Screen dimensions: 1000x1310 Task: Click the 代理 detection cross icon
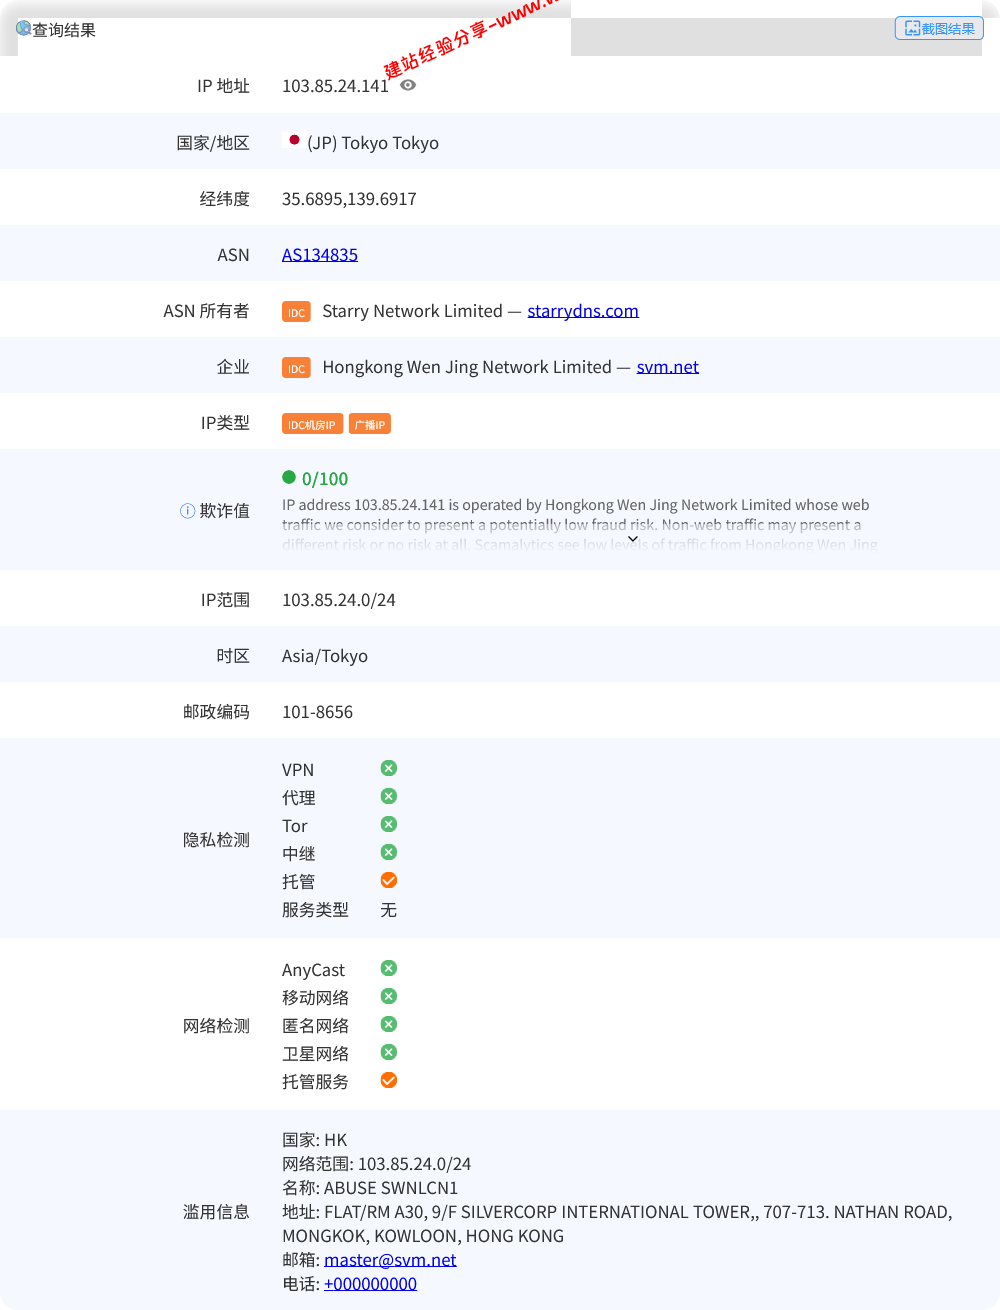coord(389,796)
